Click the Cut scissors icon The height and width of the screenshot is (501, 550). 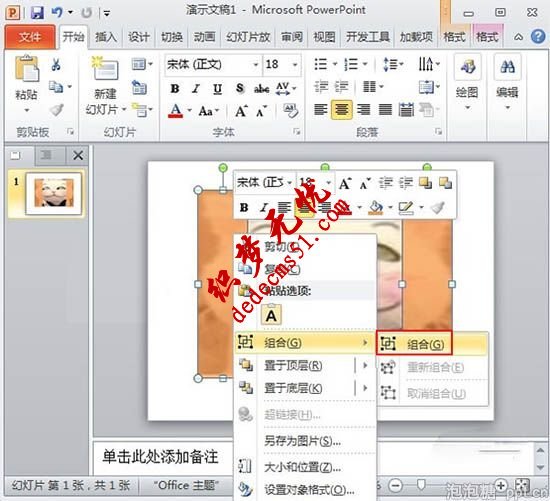56,65
